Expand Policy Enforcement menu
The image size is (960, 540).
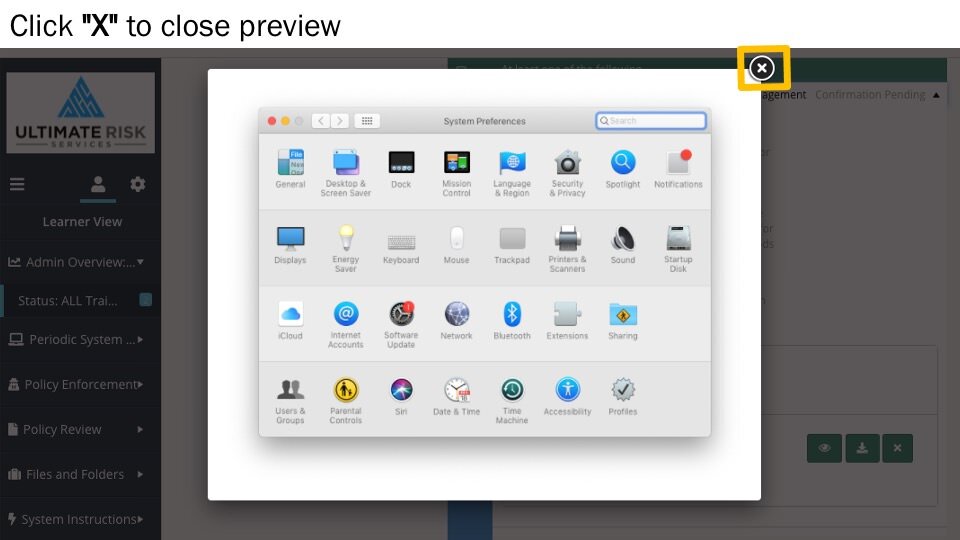coord(80,384)
